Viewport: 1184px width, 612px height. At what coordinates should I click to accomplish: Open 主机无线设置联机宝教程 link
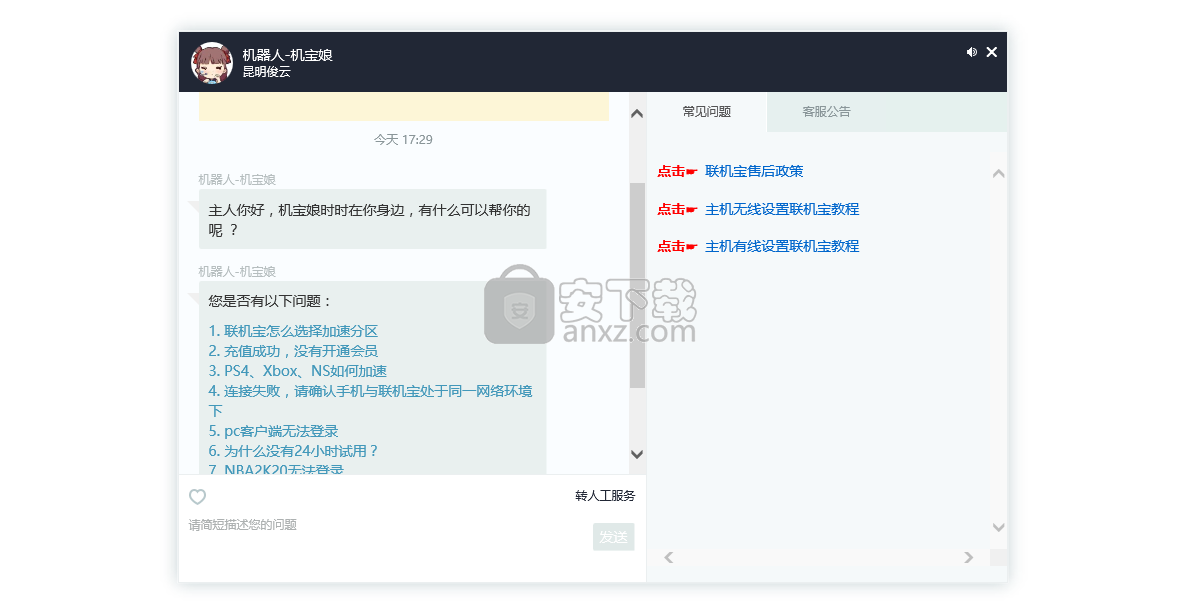pyautogui.click(x=782, y=209)
